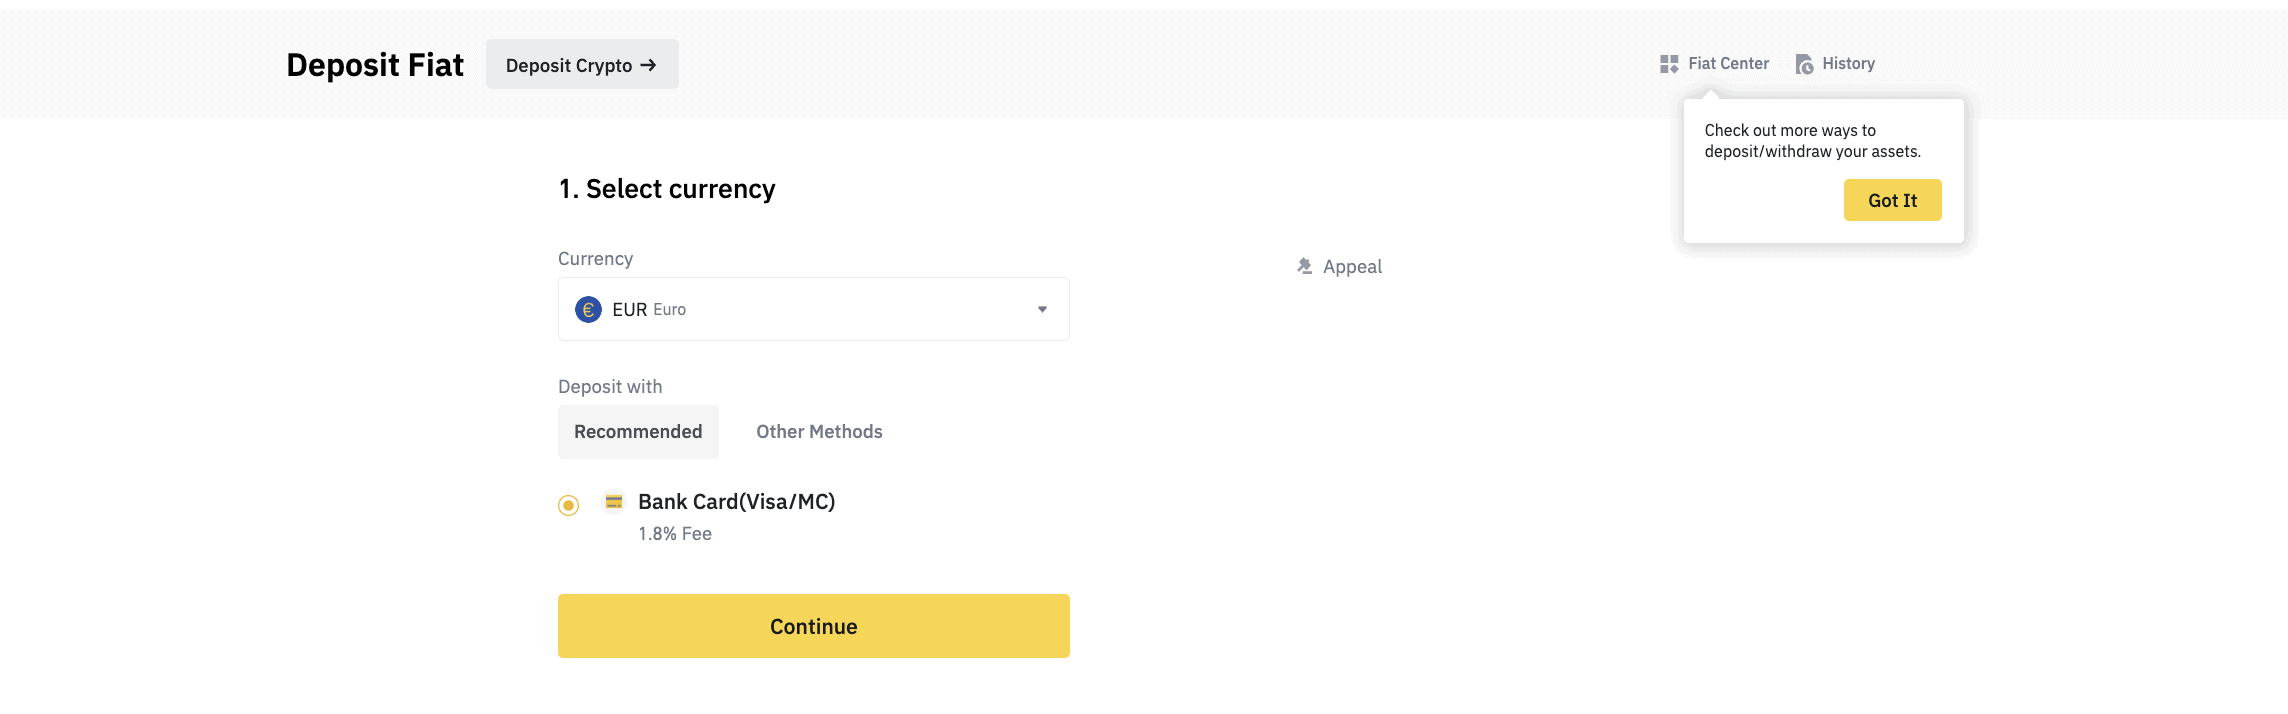Click the Bank Card(Visa/MC) label

point(736,502)
